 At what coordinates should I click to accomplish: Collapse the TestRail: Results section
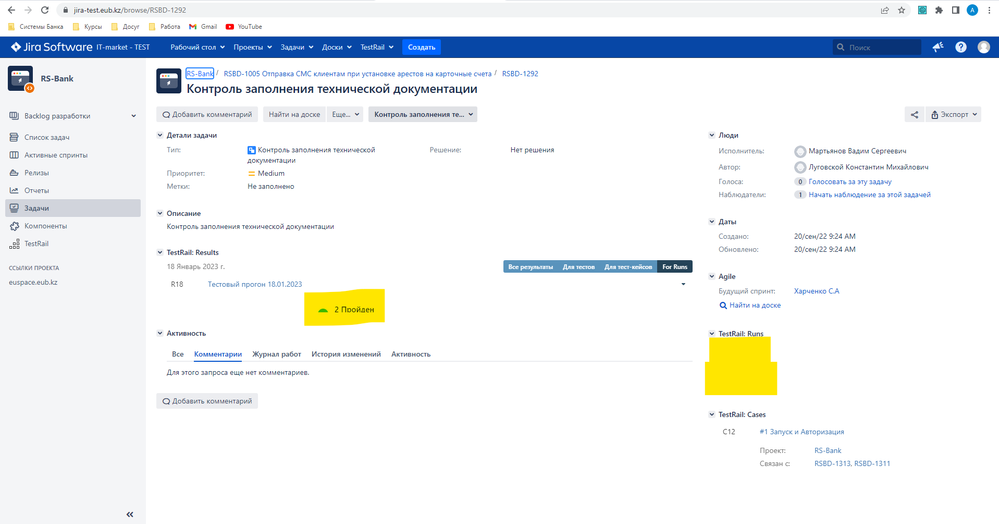pyautogui.click(x=160, y=252)
